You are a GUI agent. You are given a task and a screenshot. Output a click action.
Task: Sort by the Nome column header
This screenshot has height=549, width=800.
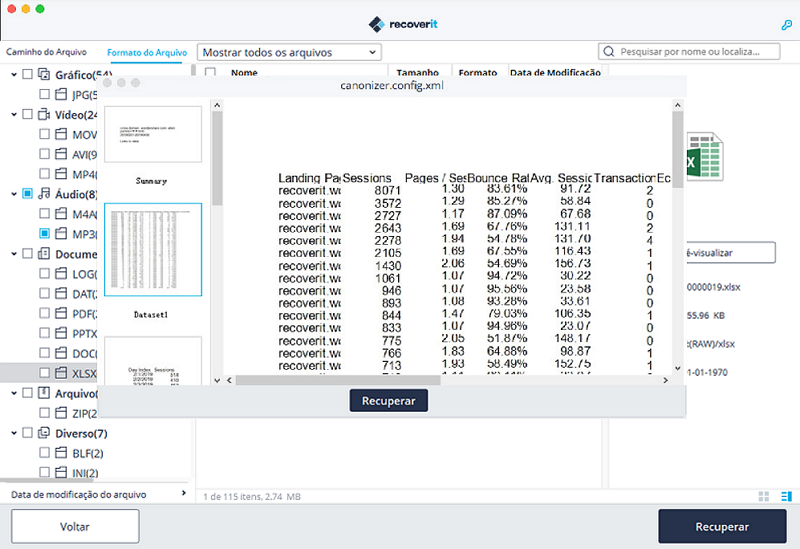click(244, 72)
